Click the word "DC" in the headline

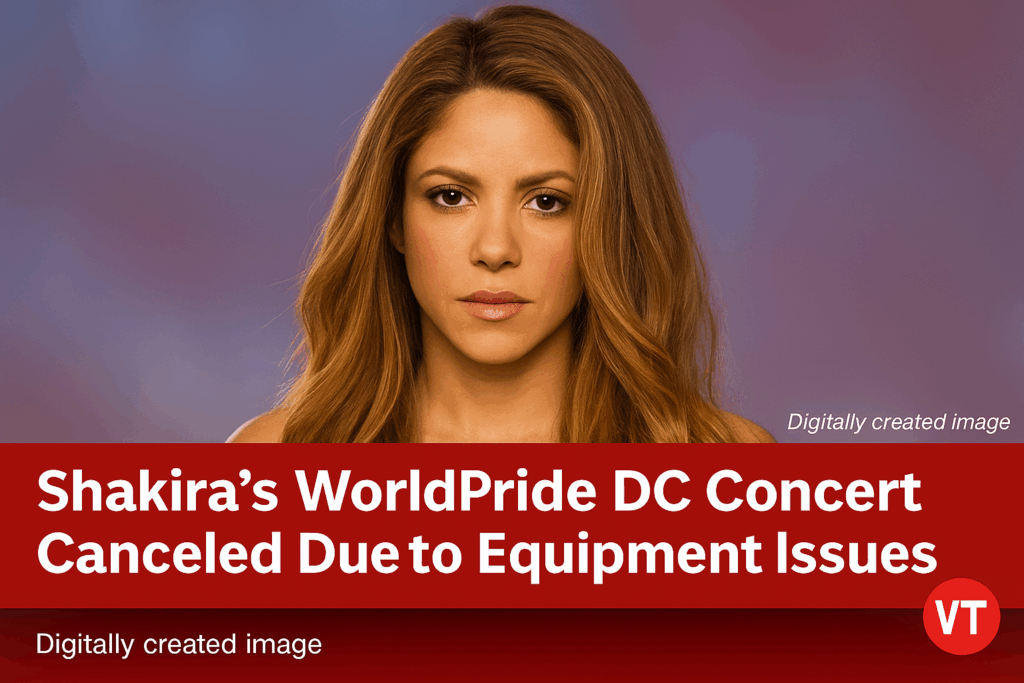coord(651,492)
